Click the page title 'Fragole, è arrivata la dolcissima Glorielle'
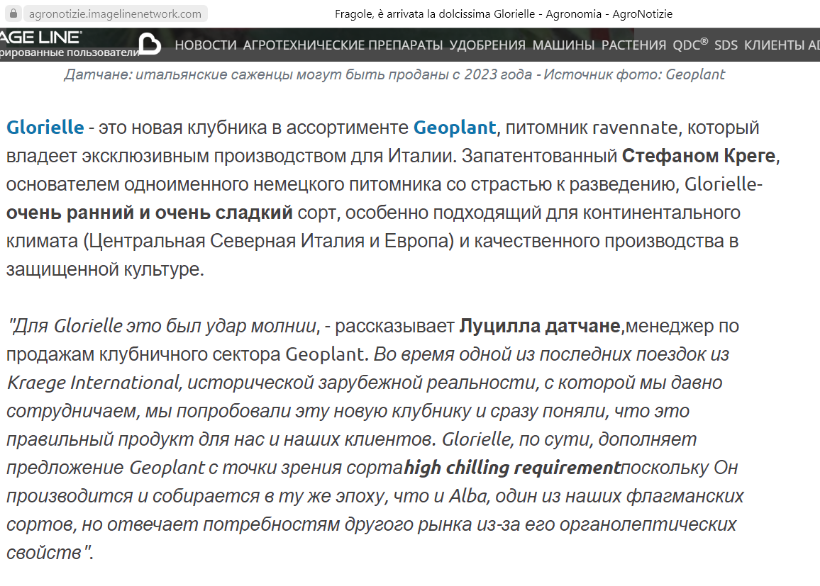 [503, 14]
